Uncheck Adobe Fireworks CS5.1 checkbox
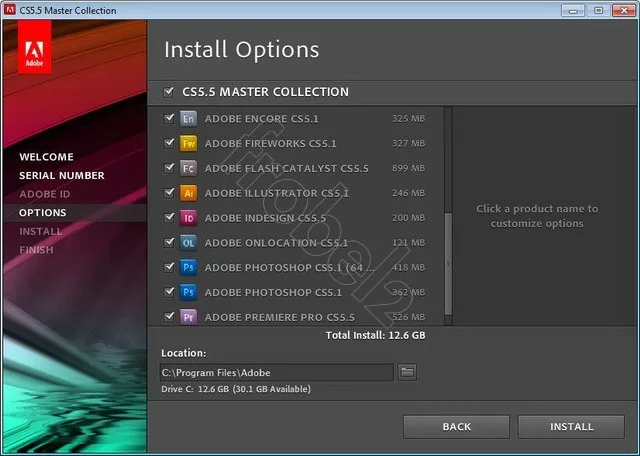This screenshot has height=456, width=640. (x=169, y=143)
